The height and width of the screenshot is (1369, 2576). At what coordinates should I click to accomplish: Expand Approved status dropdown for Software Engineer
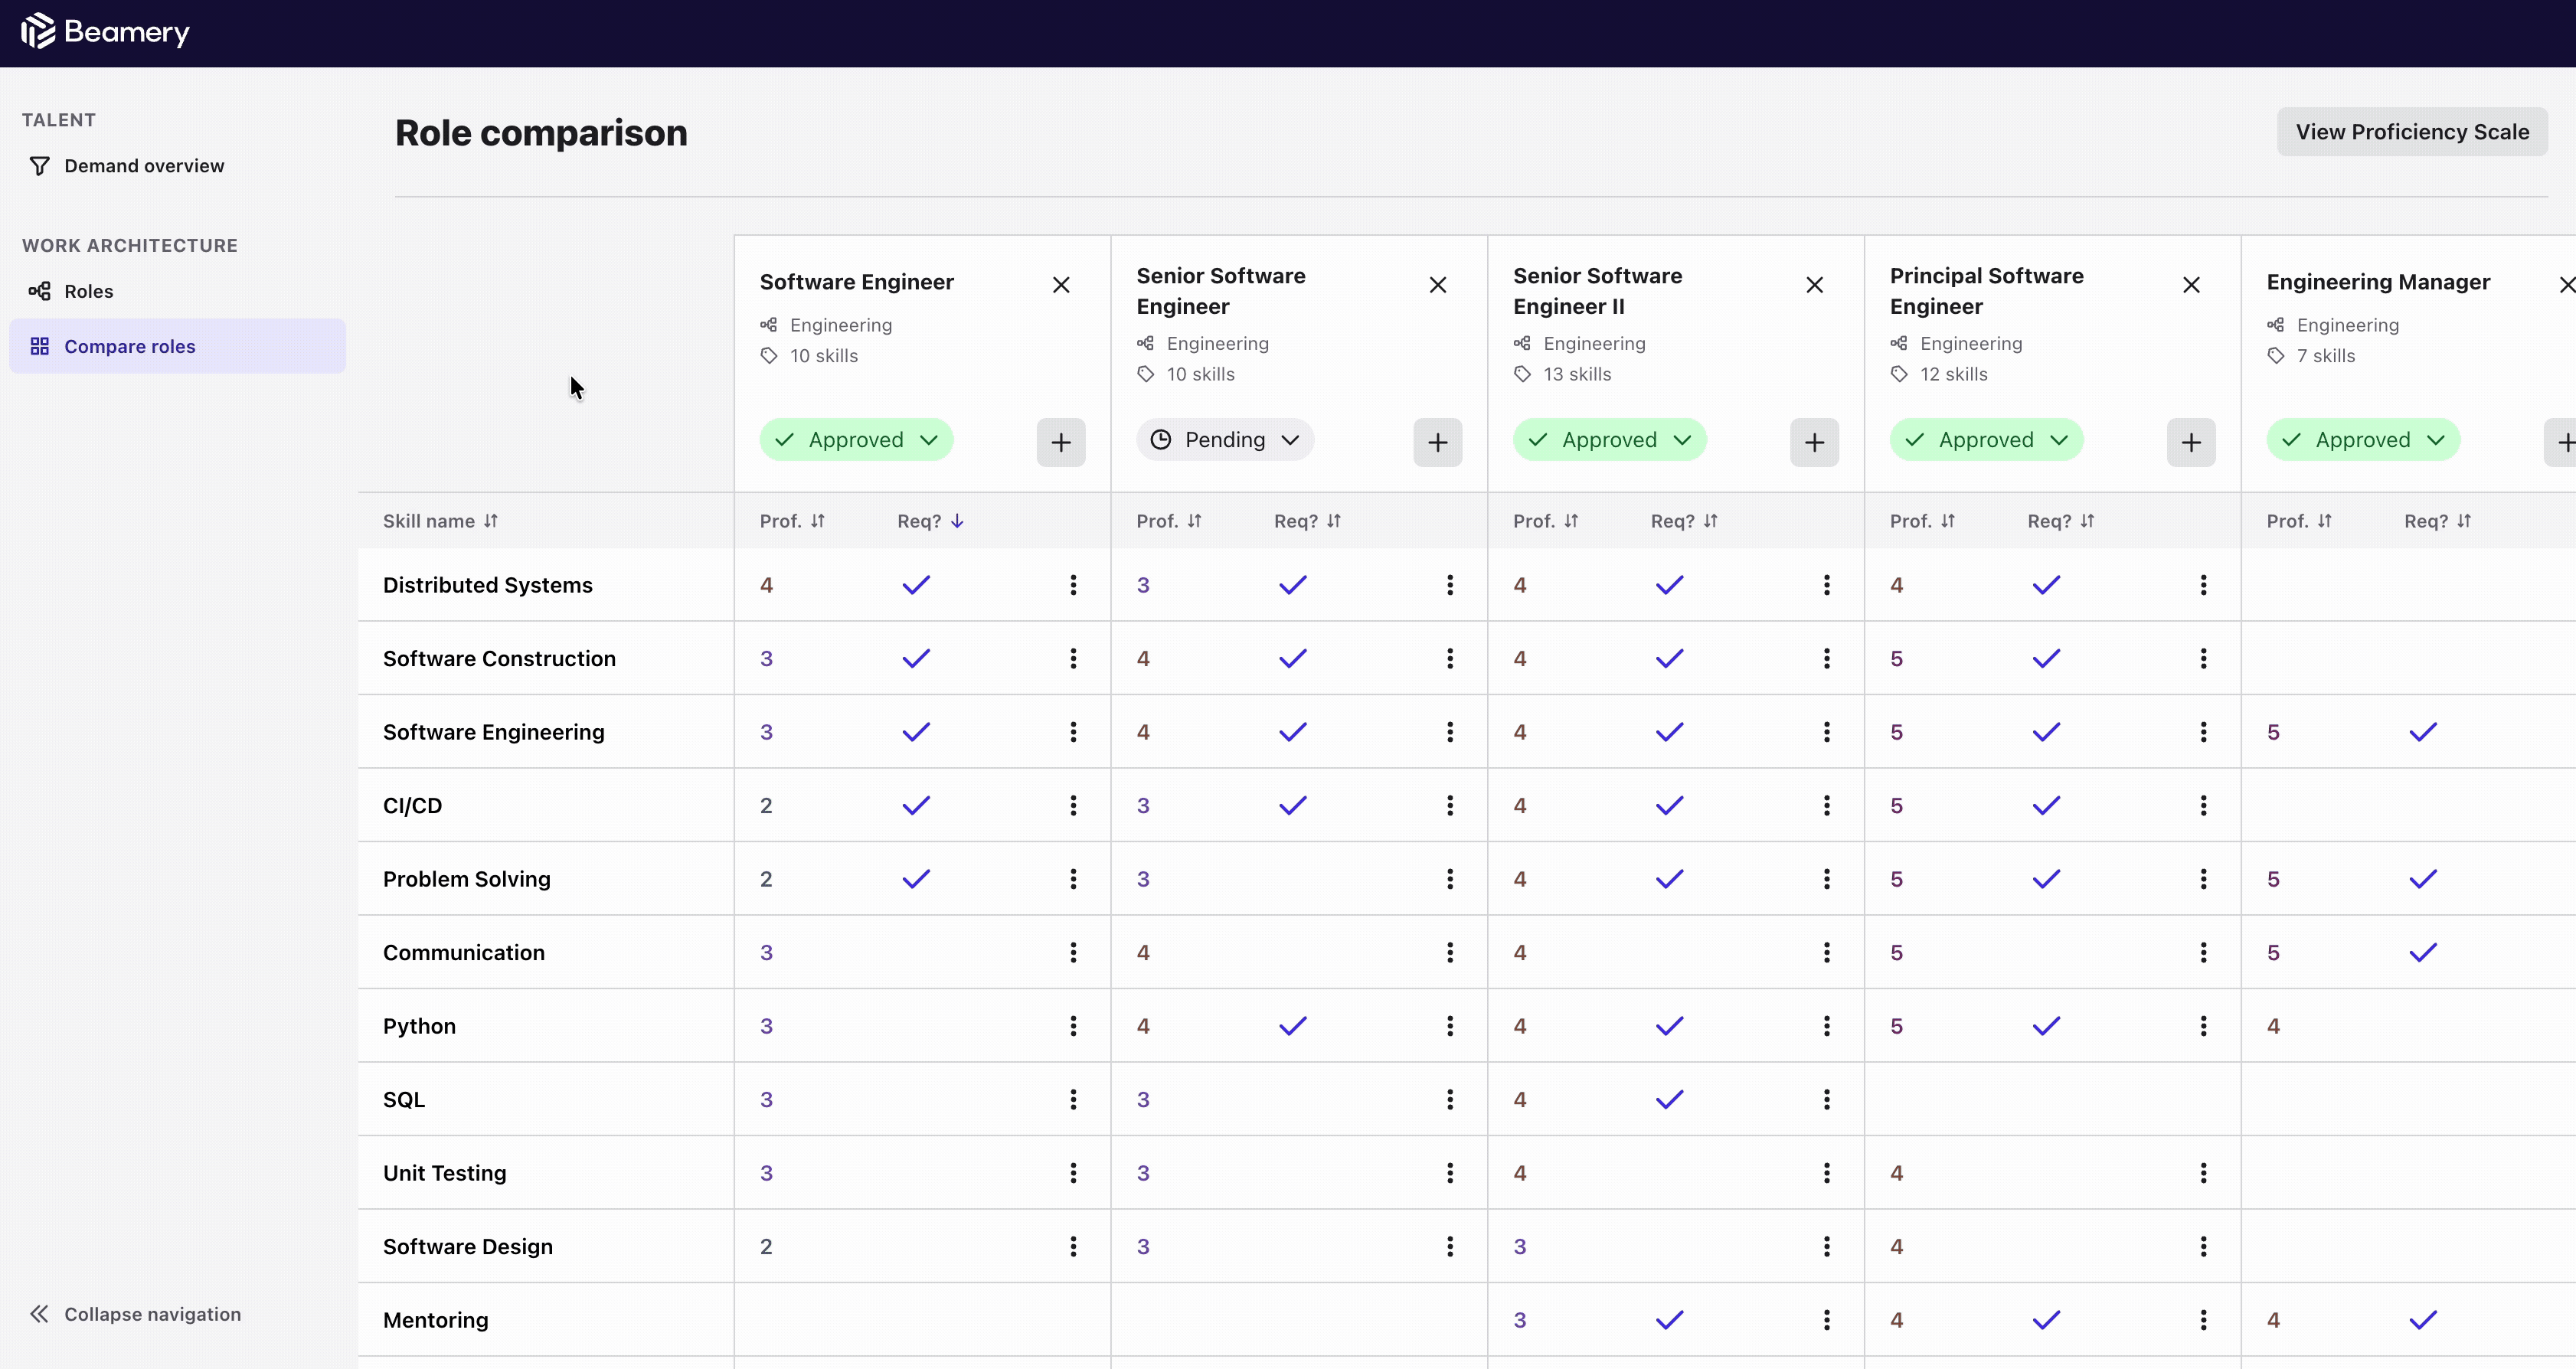[856, 440]
